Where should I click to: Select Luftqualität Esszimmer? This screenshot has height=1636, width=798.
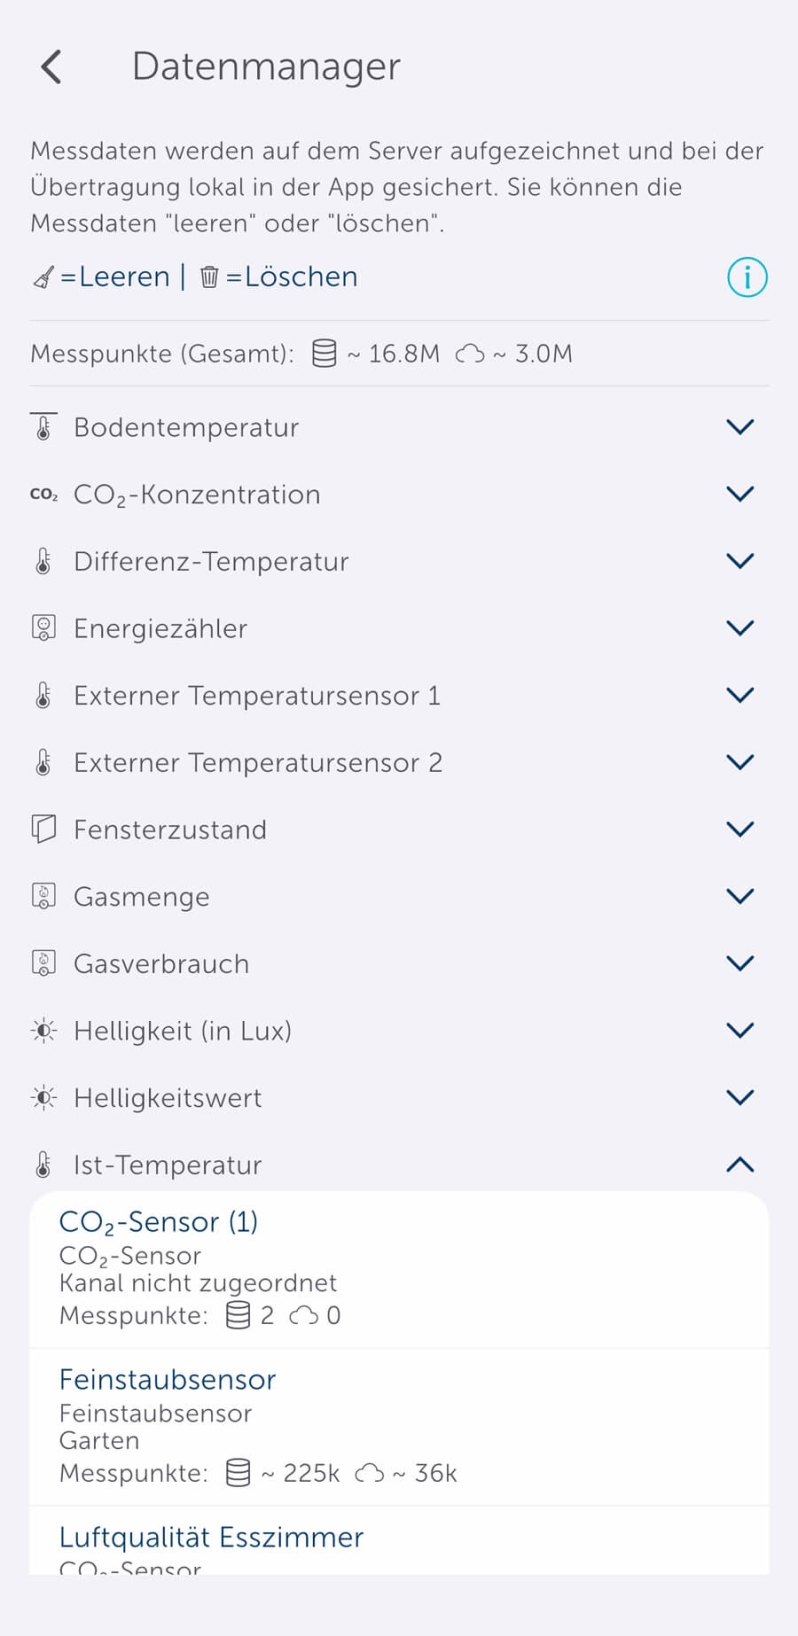pos(211,1537)
